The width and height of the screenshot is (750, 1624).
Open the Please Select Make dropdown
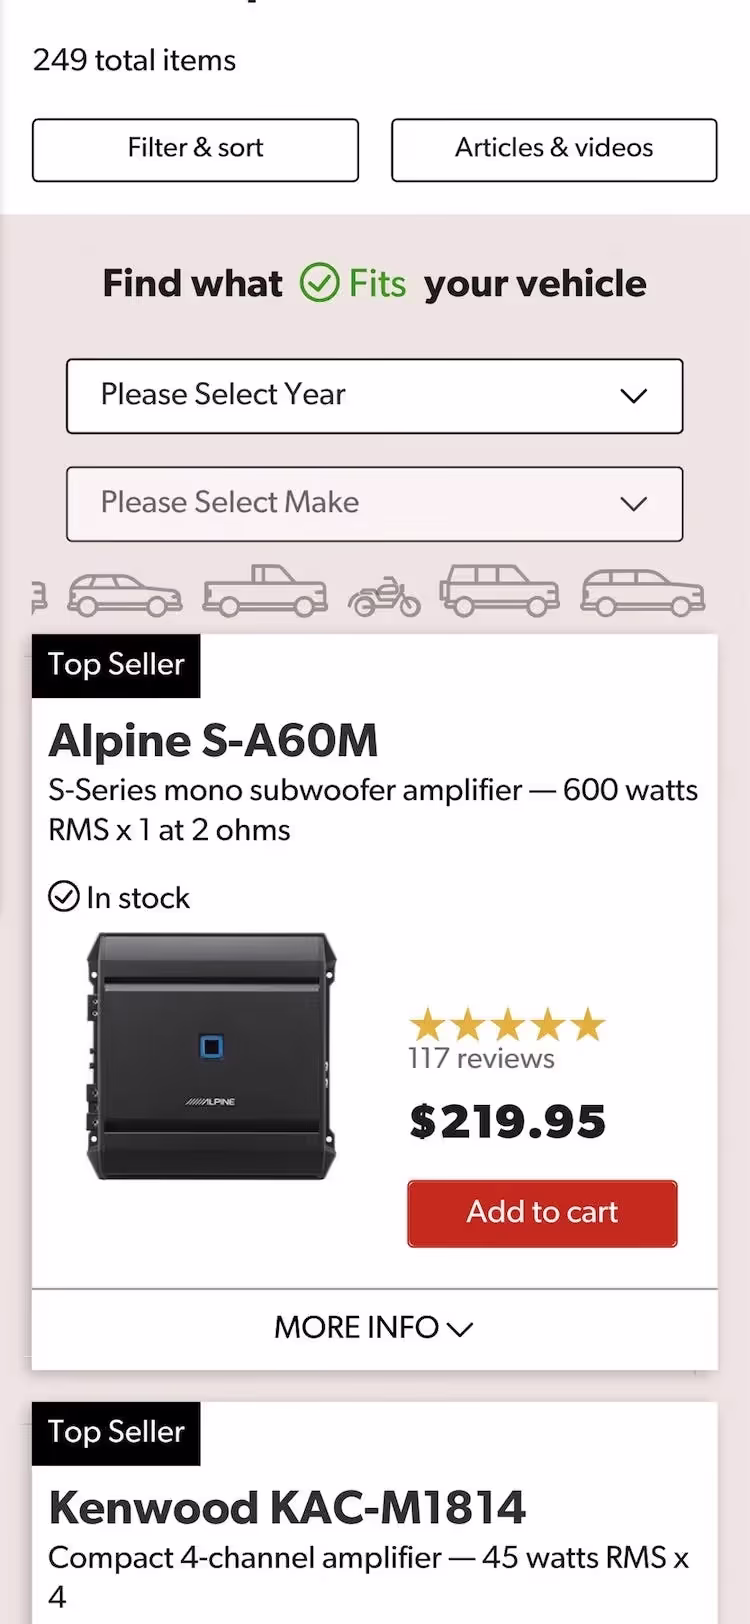(x=374, y=504)
